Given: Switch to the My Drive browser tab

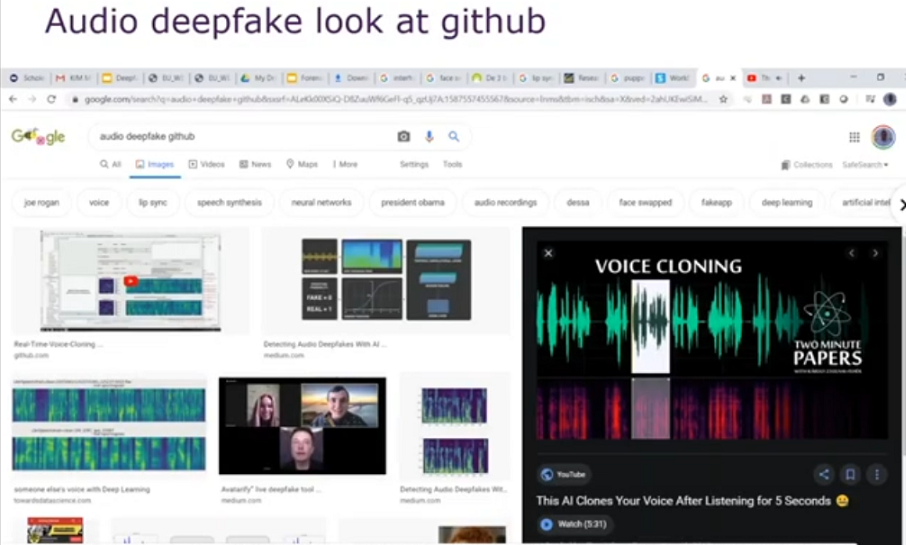Looking at the screenshot, I should point(259,77).
